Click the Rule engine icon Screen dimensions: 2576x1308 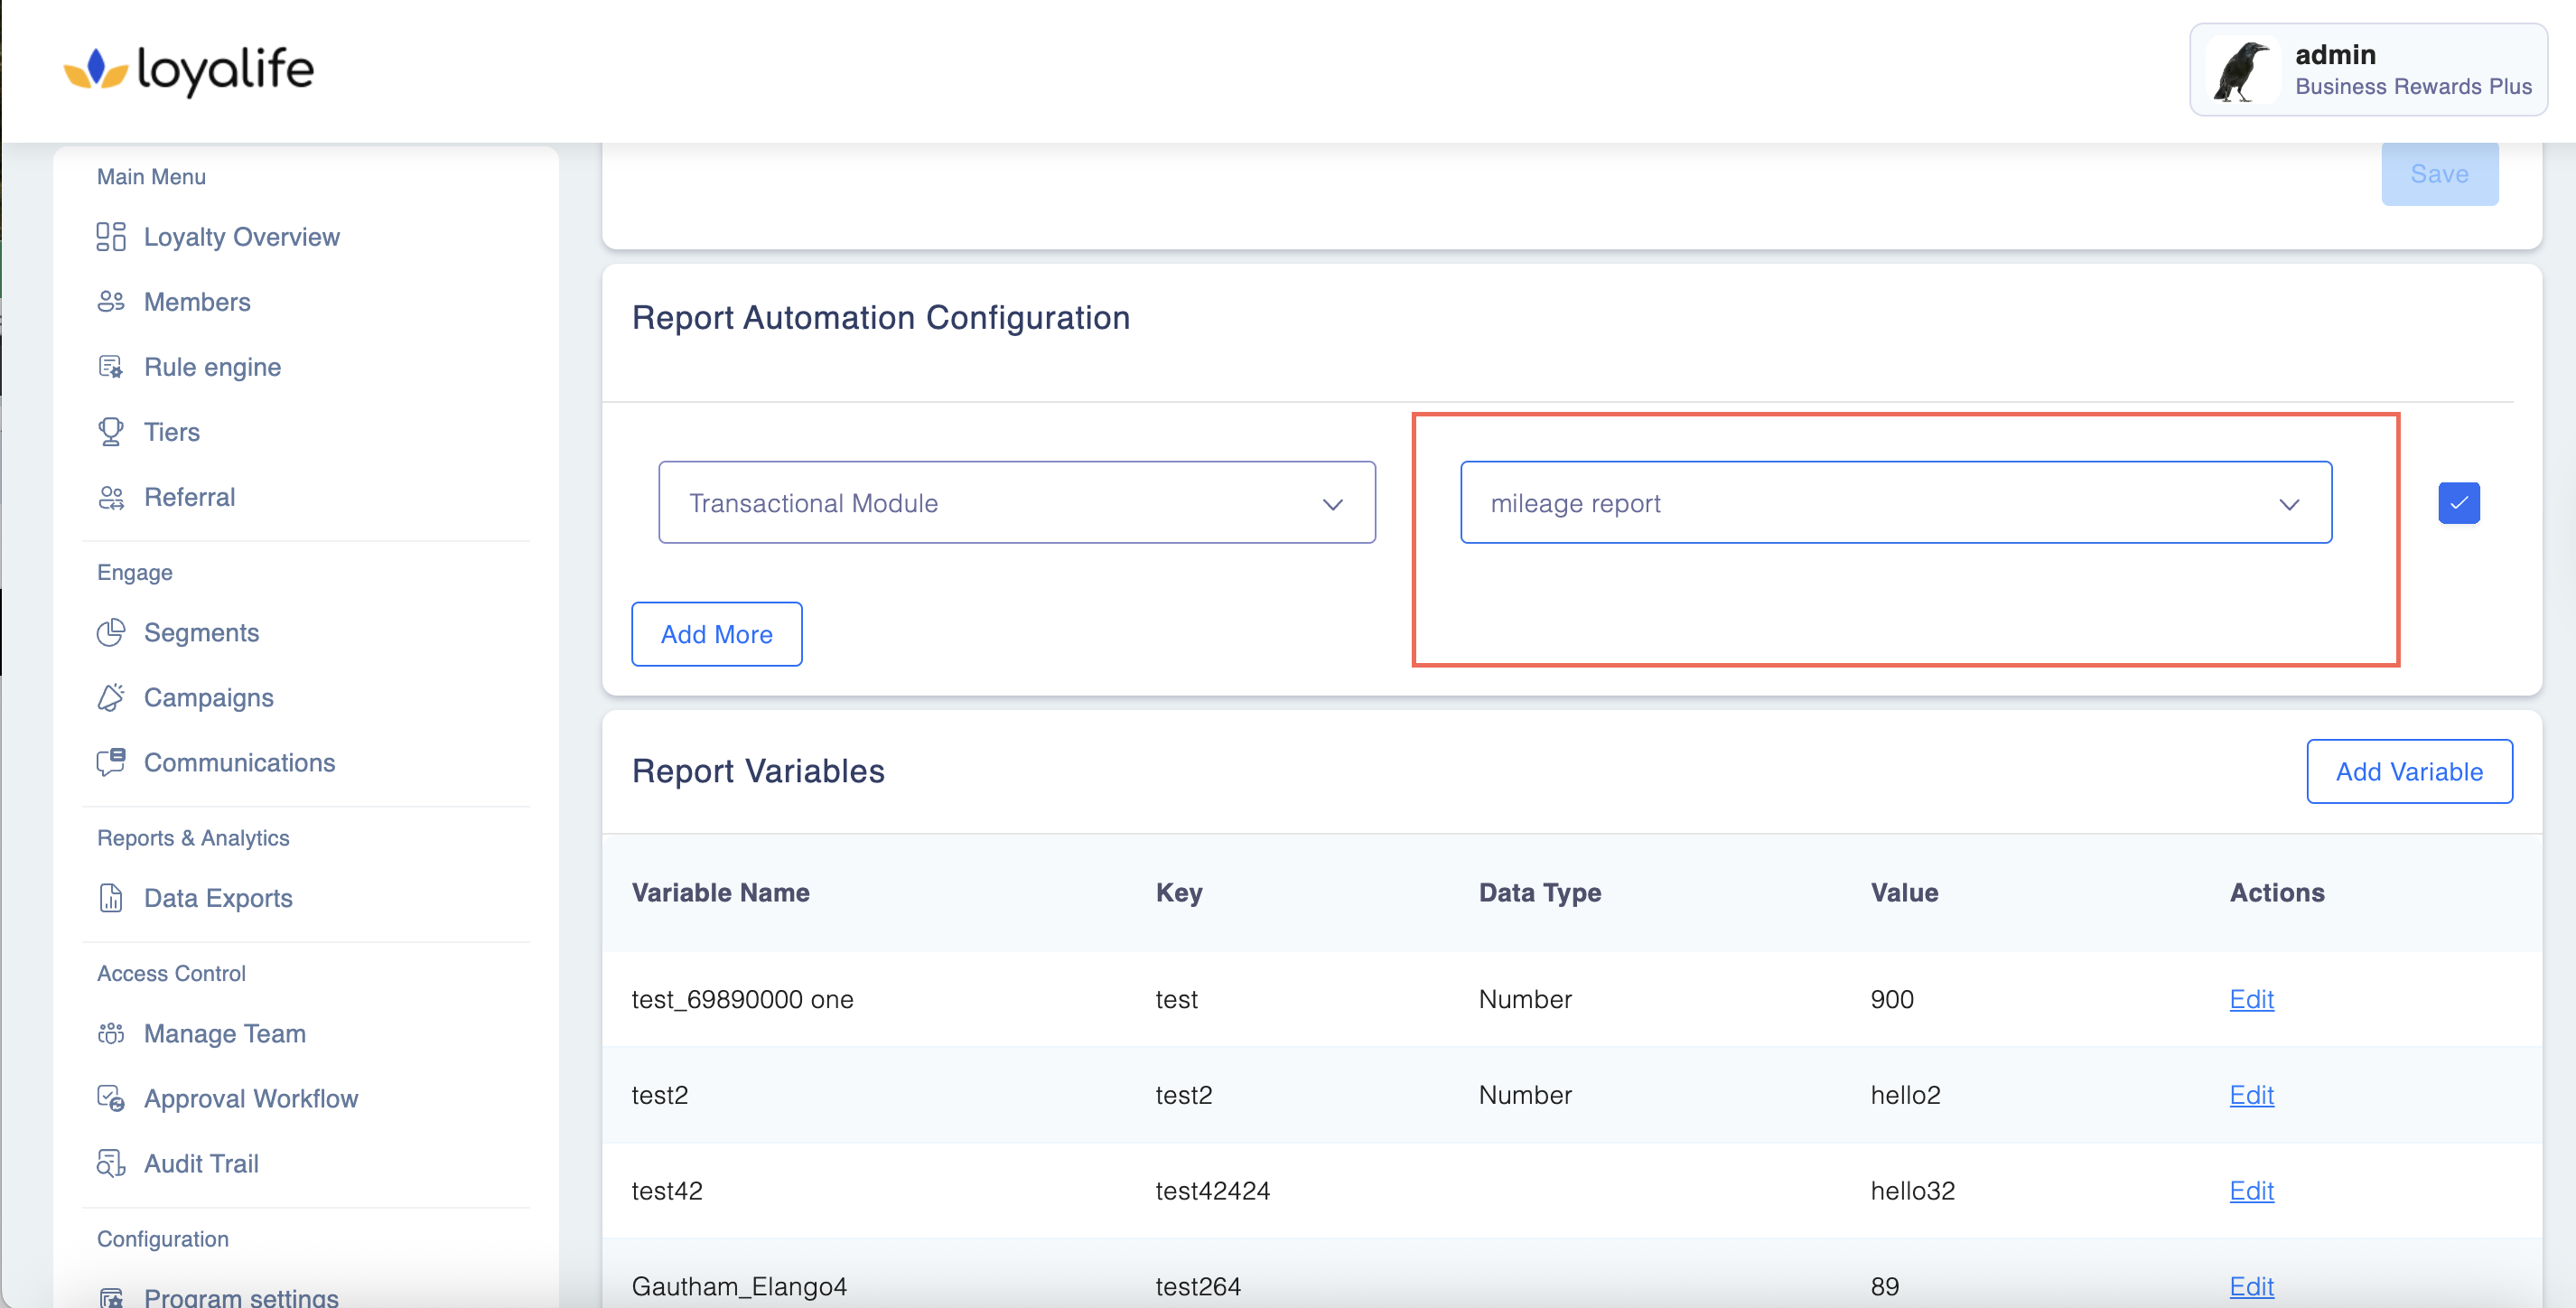coord(110,367)
